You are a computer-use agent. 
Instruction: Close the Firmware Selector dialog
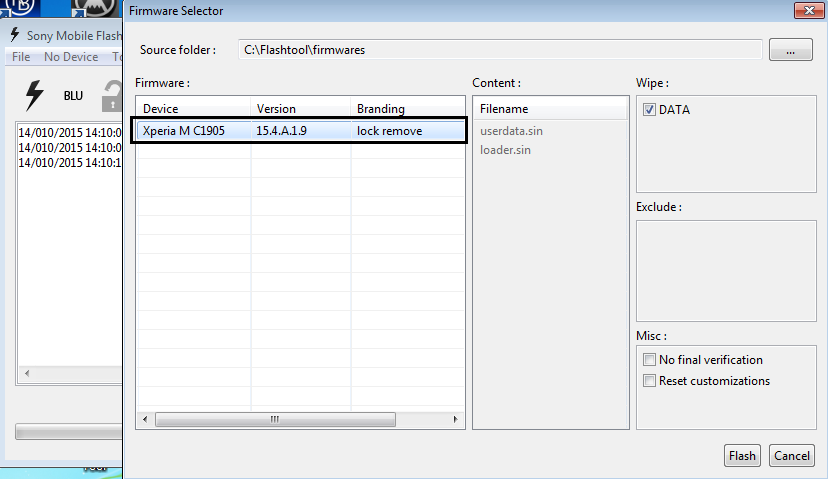(809, 10)
